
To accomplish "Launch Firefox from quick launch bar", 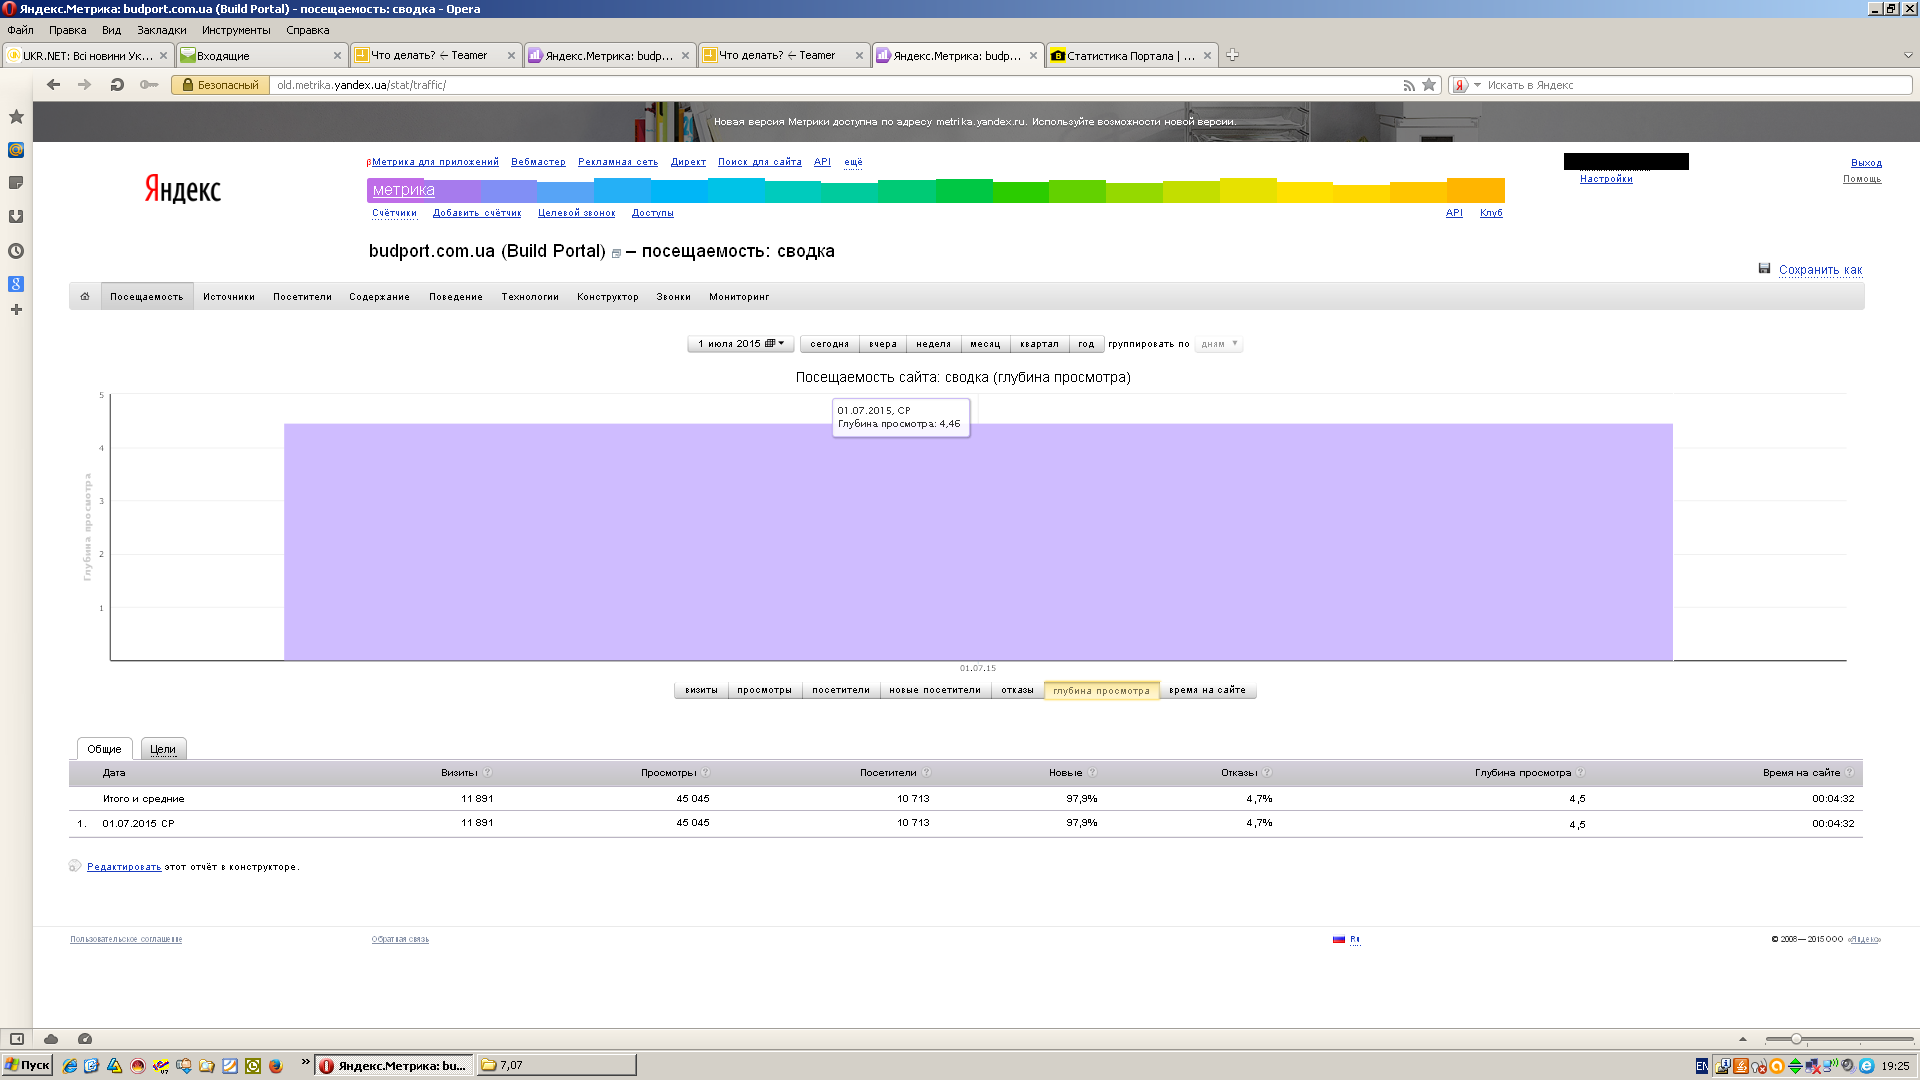I will [276, 1066].
